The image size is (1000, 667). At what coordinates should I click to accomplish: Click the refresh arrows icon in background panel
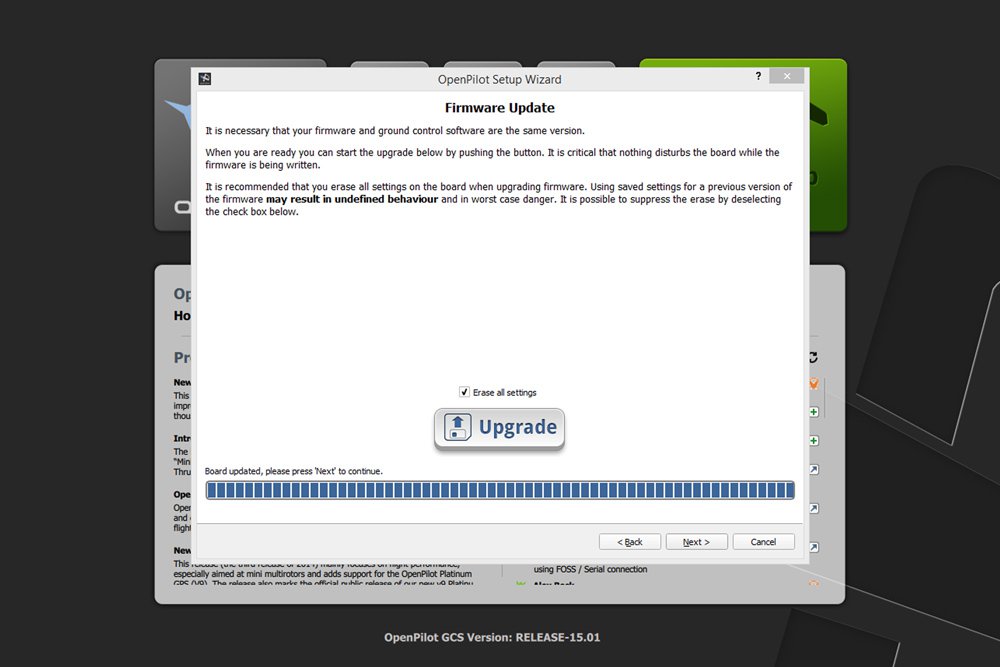[813, 357]
